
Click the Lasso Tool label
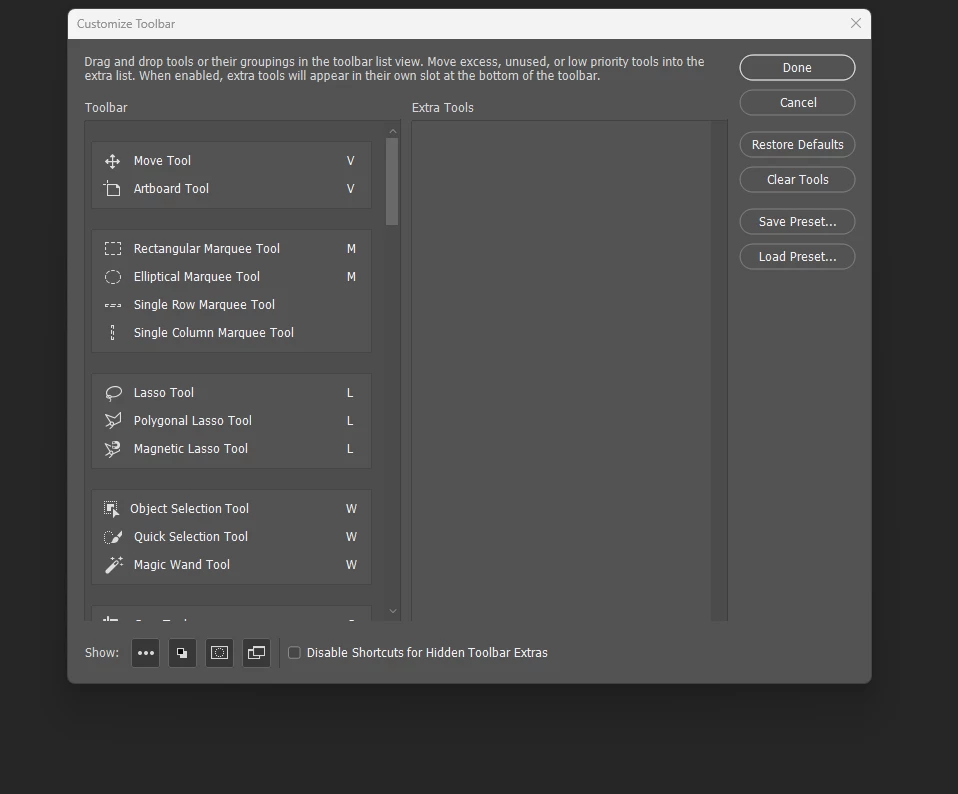[164, 393]
